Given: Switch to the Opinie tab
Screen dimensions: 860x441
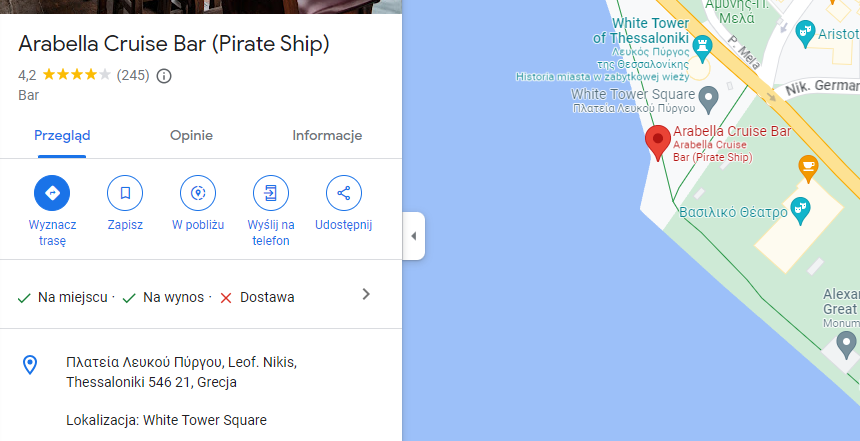Looking at the screenshot, I should [191, 136].
